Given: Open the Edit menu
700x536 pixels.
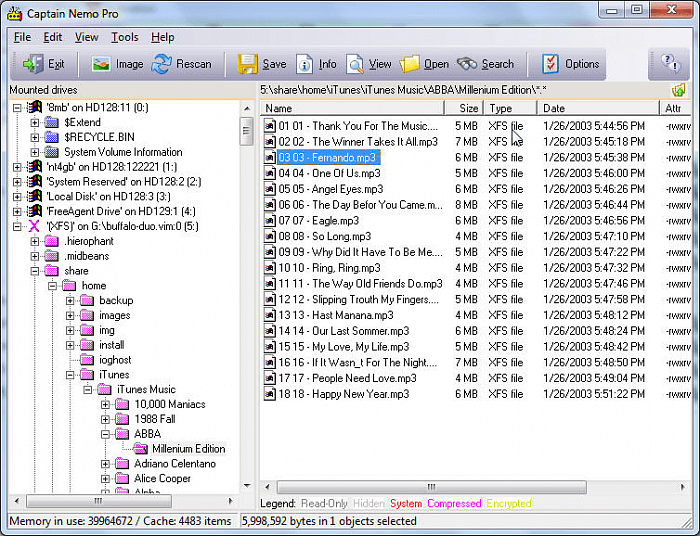Looking at the screenshot, I should pyautogui.click(x=53, y=37).
